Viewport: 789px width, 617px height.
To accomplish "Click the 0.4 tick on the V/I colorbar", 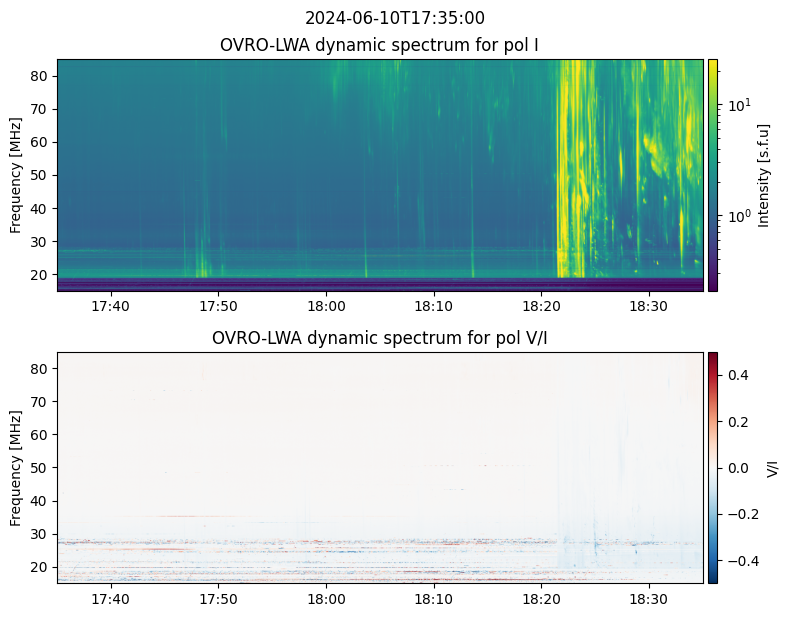I will pyautogui.click(x=737, y=374).
